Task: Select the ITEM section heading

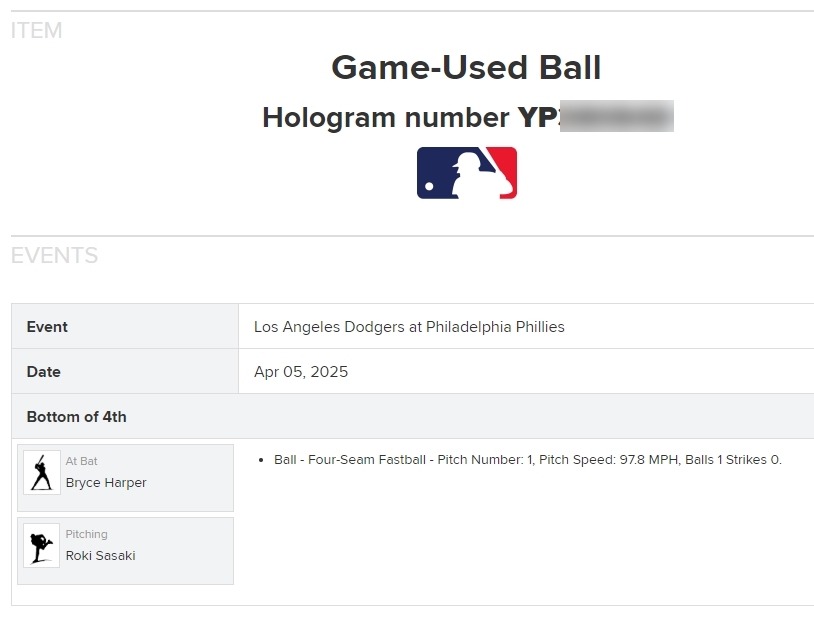Action: point(37,31)
